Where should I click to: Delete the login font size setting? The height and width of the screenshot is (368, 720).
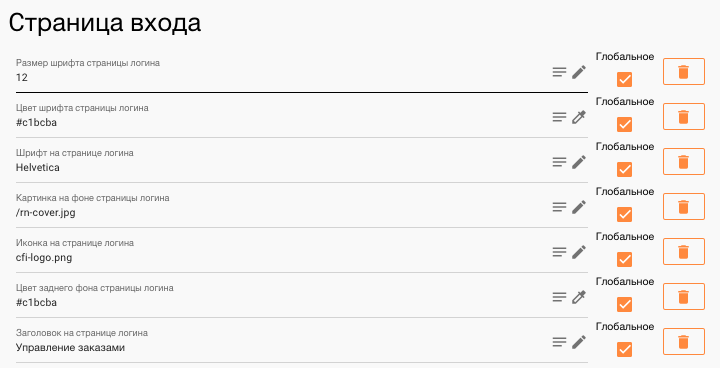point(684,72)
